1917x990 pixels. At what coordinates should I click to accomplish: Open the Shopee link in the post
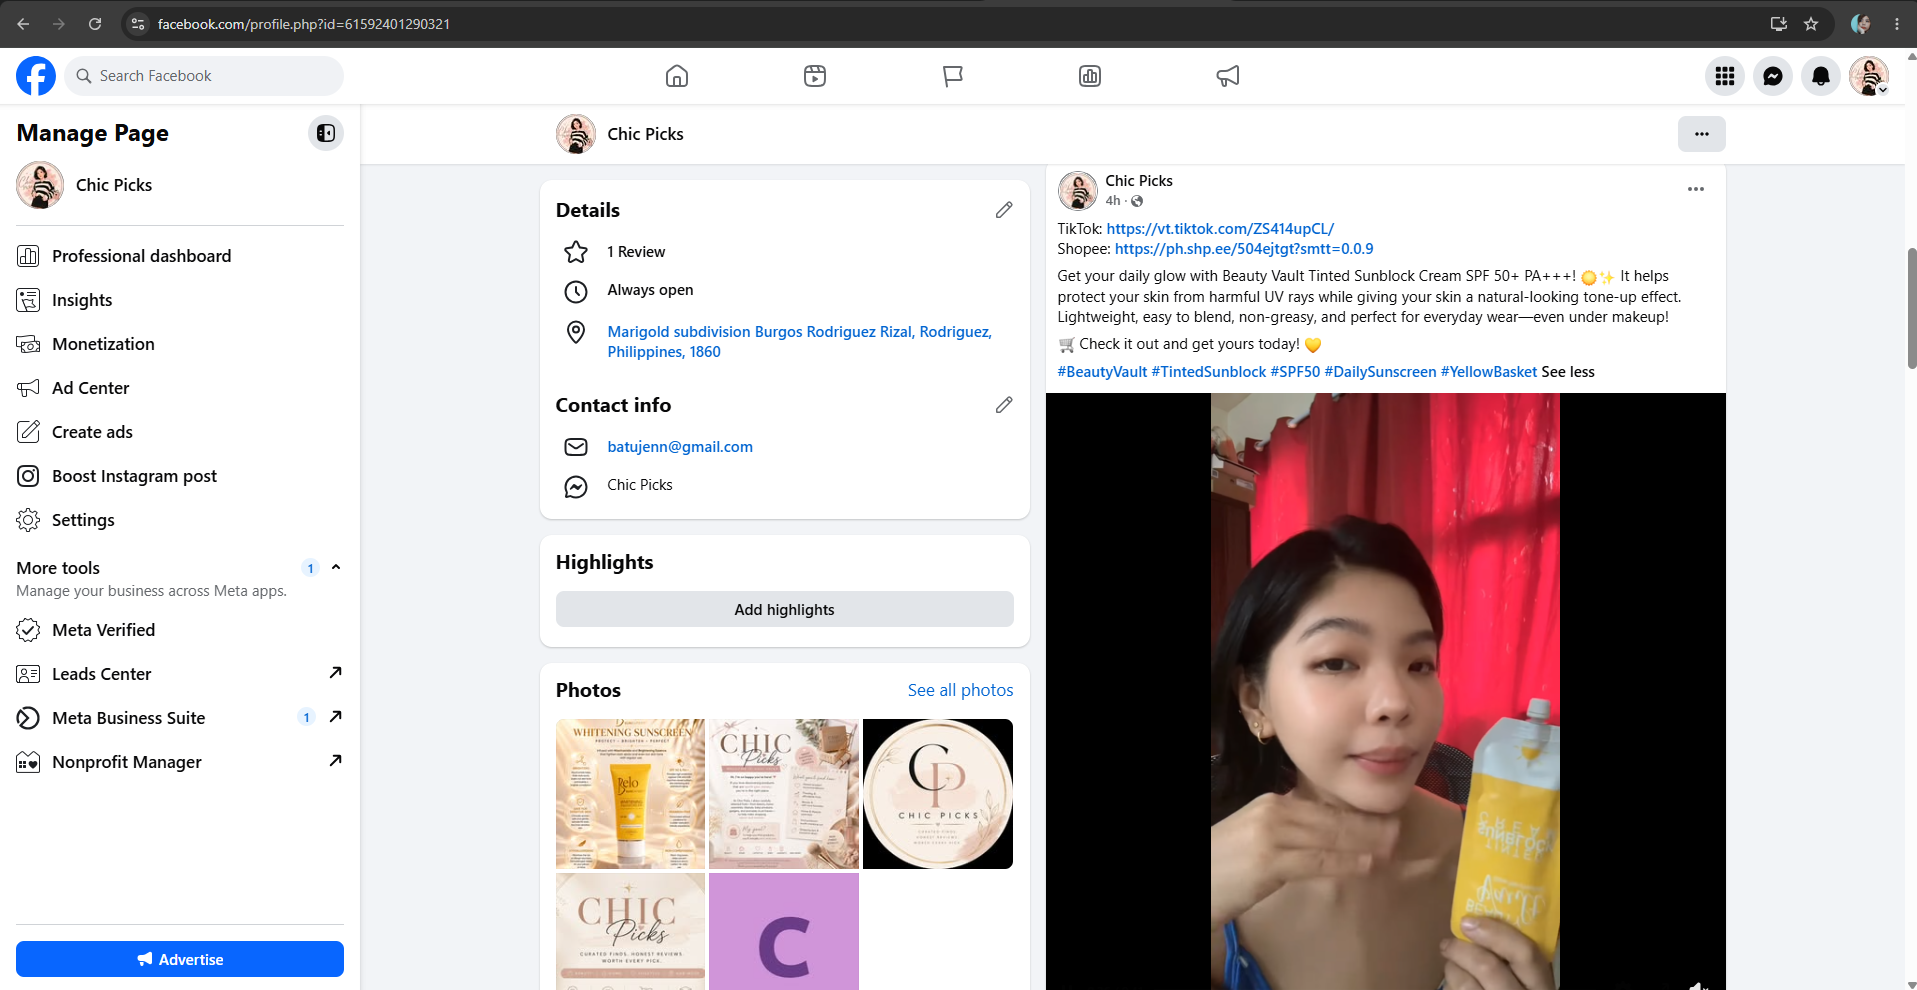(1244, 249)
